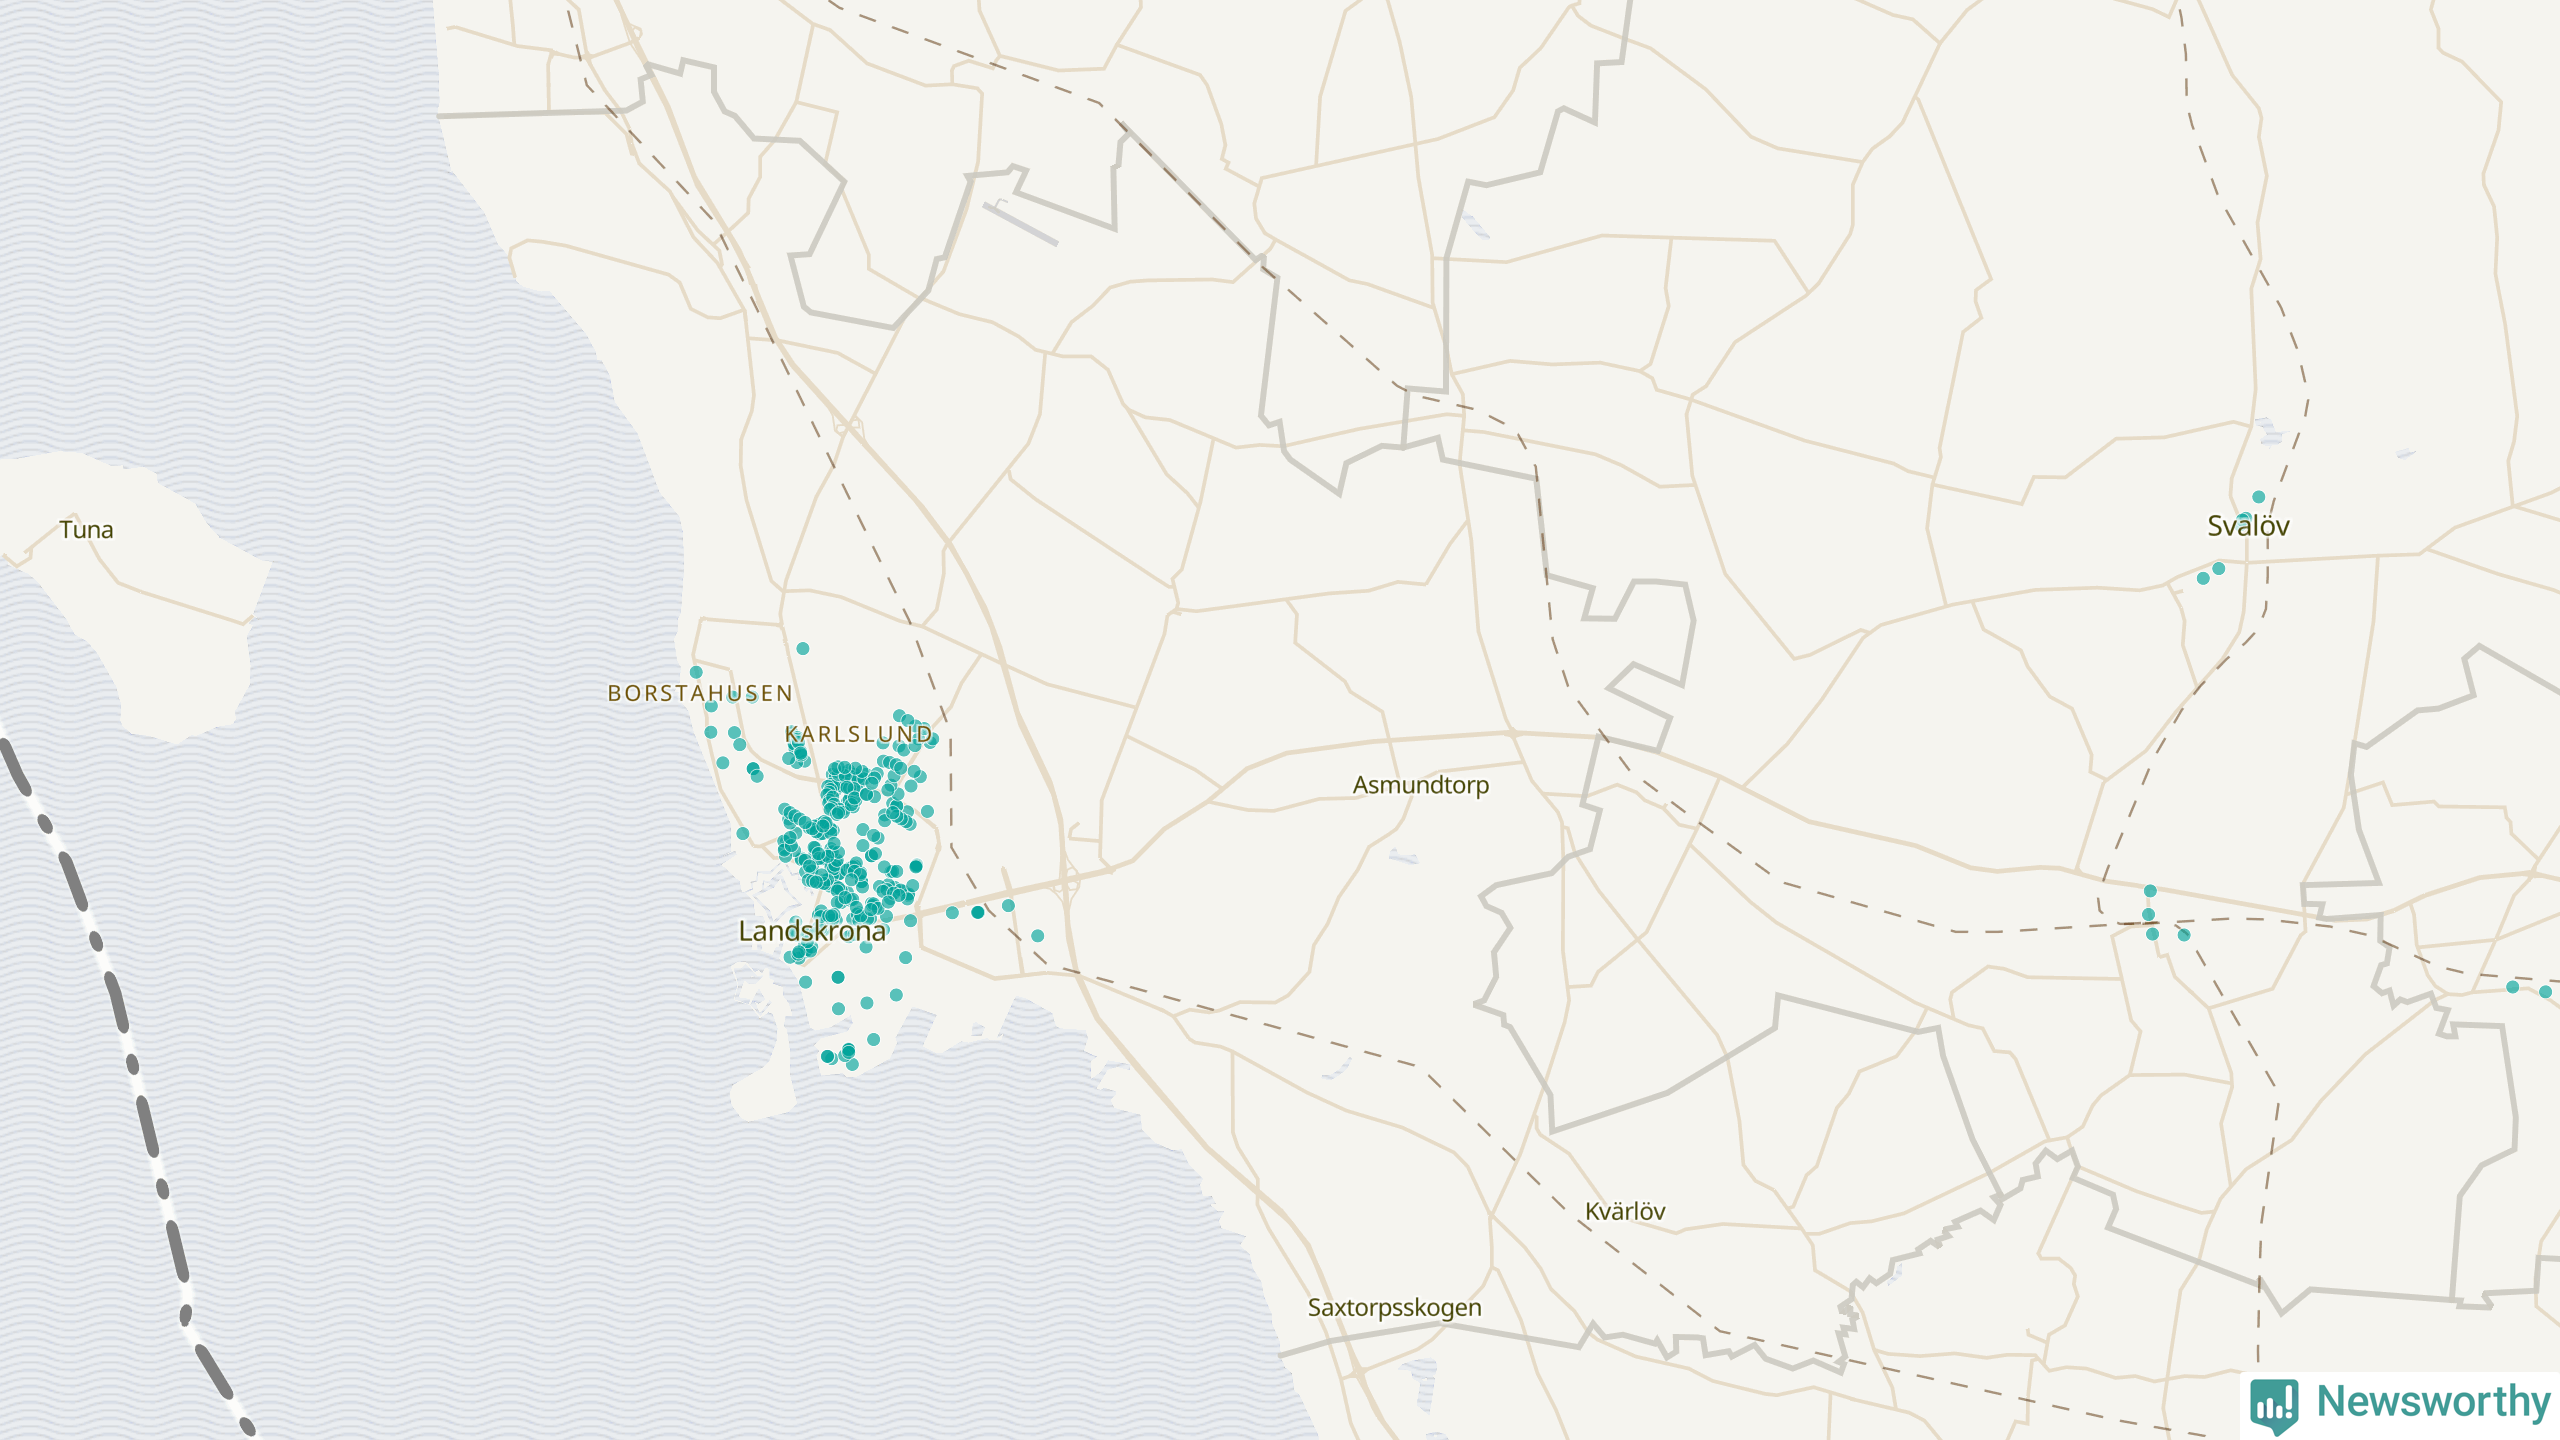Click the easternmost dot on road leaving Landskrona

pos(1037,936)
